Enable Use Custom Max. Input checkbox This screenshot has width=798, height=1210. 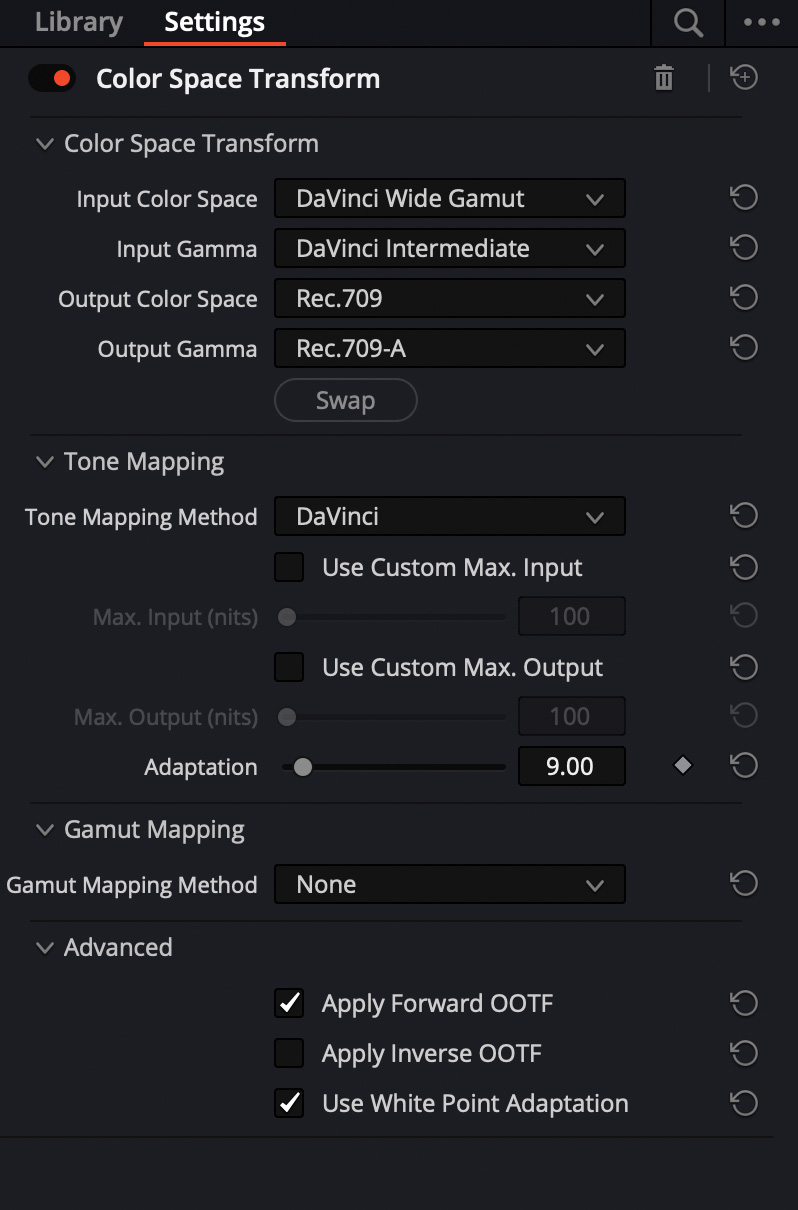pyautogui.click(x=289, y=567)
